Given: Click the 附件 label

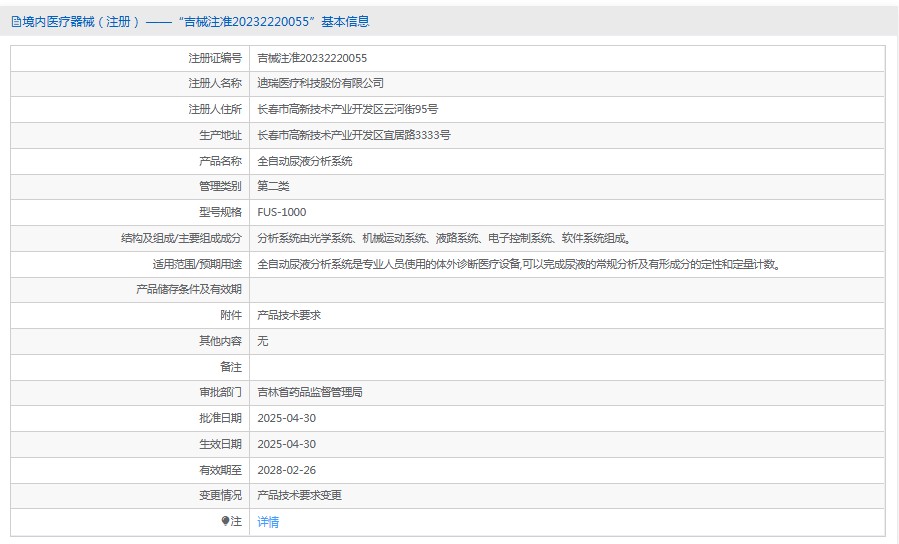Looking at the screenshot, I should click(x=231, y=315).
